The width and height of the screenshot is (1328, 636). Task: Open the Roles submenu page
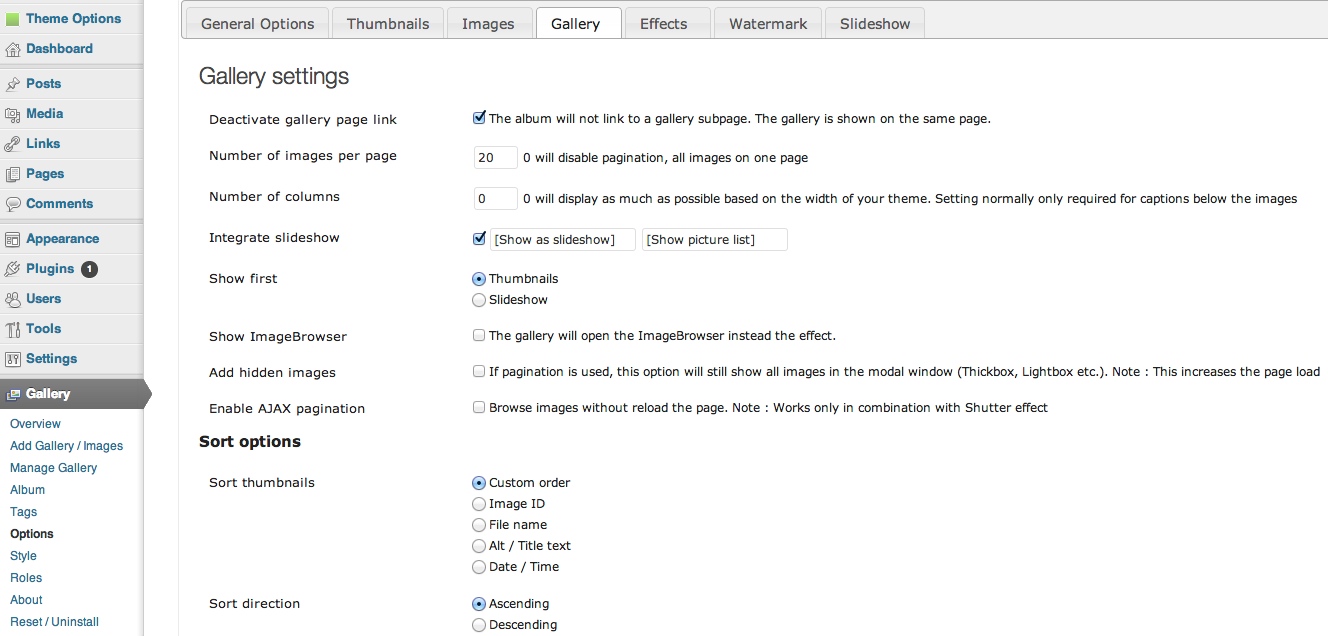coord(26,578)
